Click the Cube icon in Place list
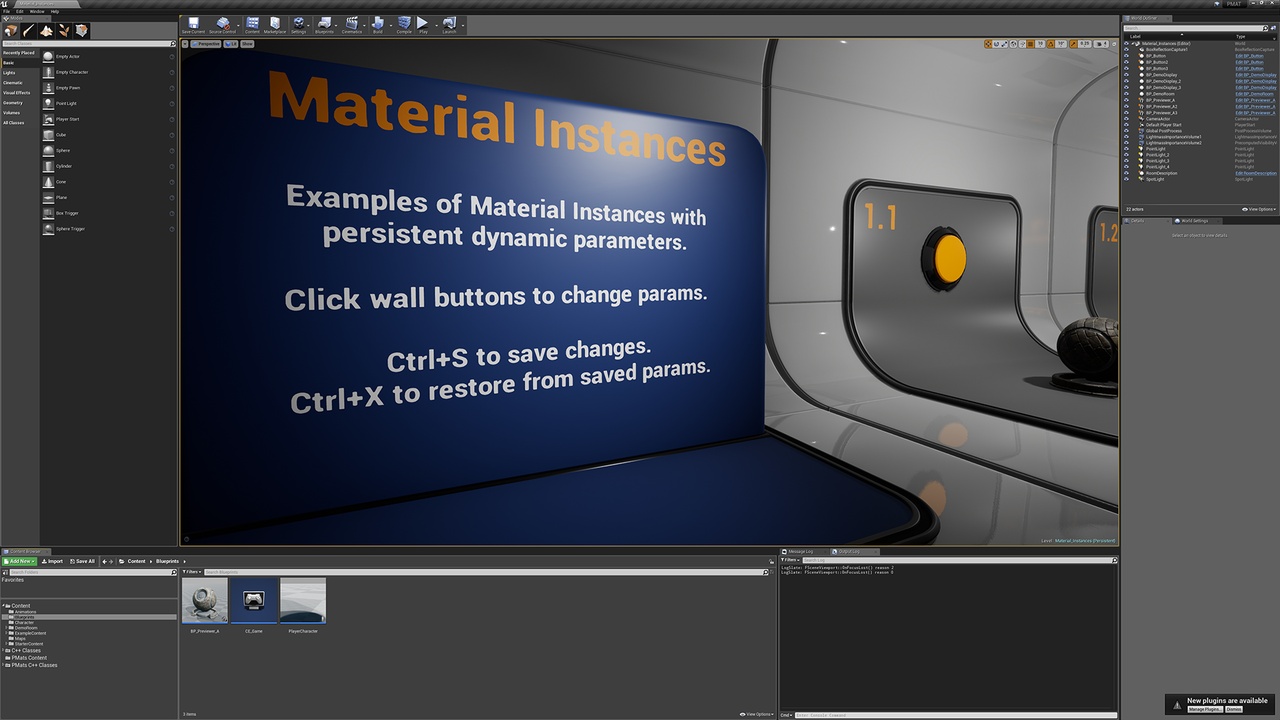This screenshot has height=720, width=1280. pos(48,135)
